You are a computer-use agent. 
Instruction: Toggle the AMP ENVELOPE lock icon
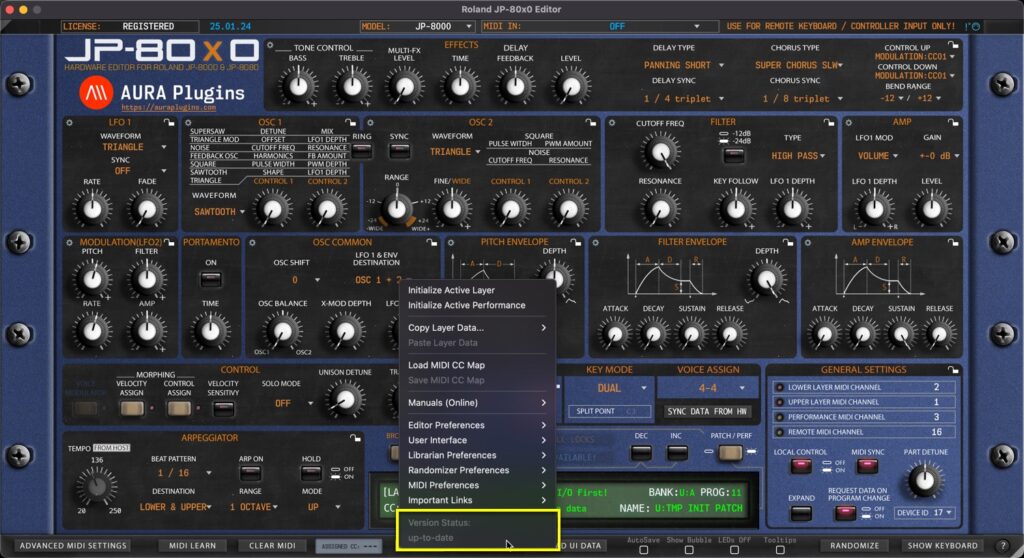pyautogui.click(x=953, y=242)
